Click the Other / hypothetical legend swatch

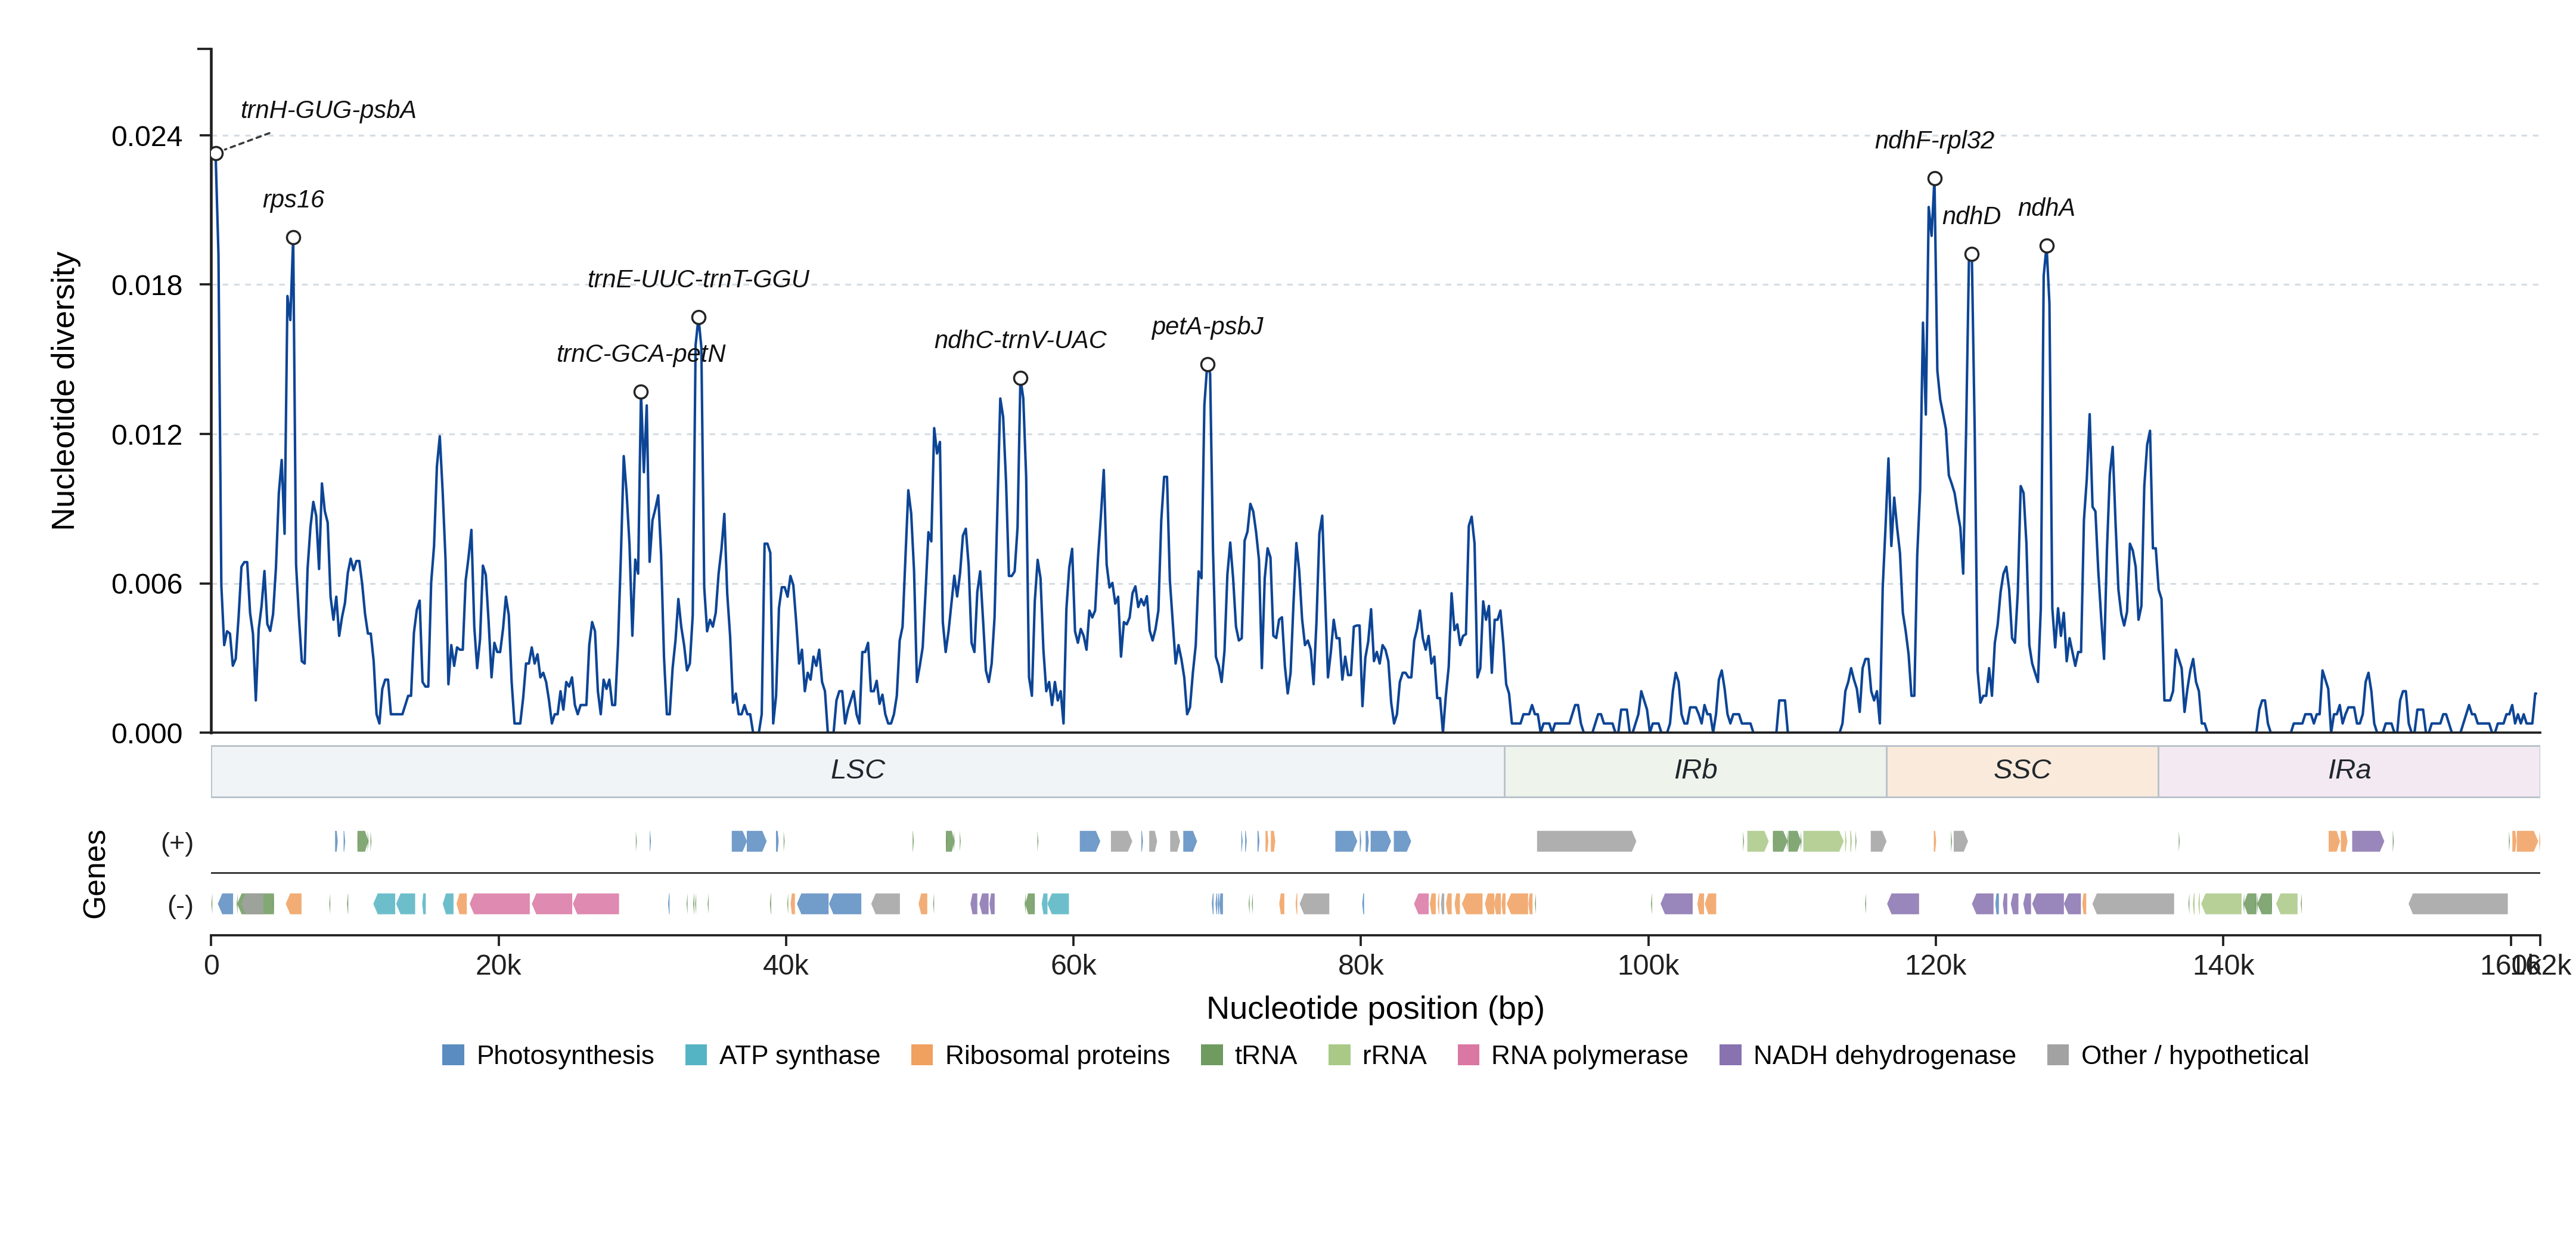click(x=2058, y=1055)
